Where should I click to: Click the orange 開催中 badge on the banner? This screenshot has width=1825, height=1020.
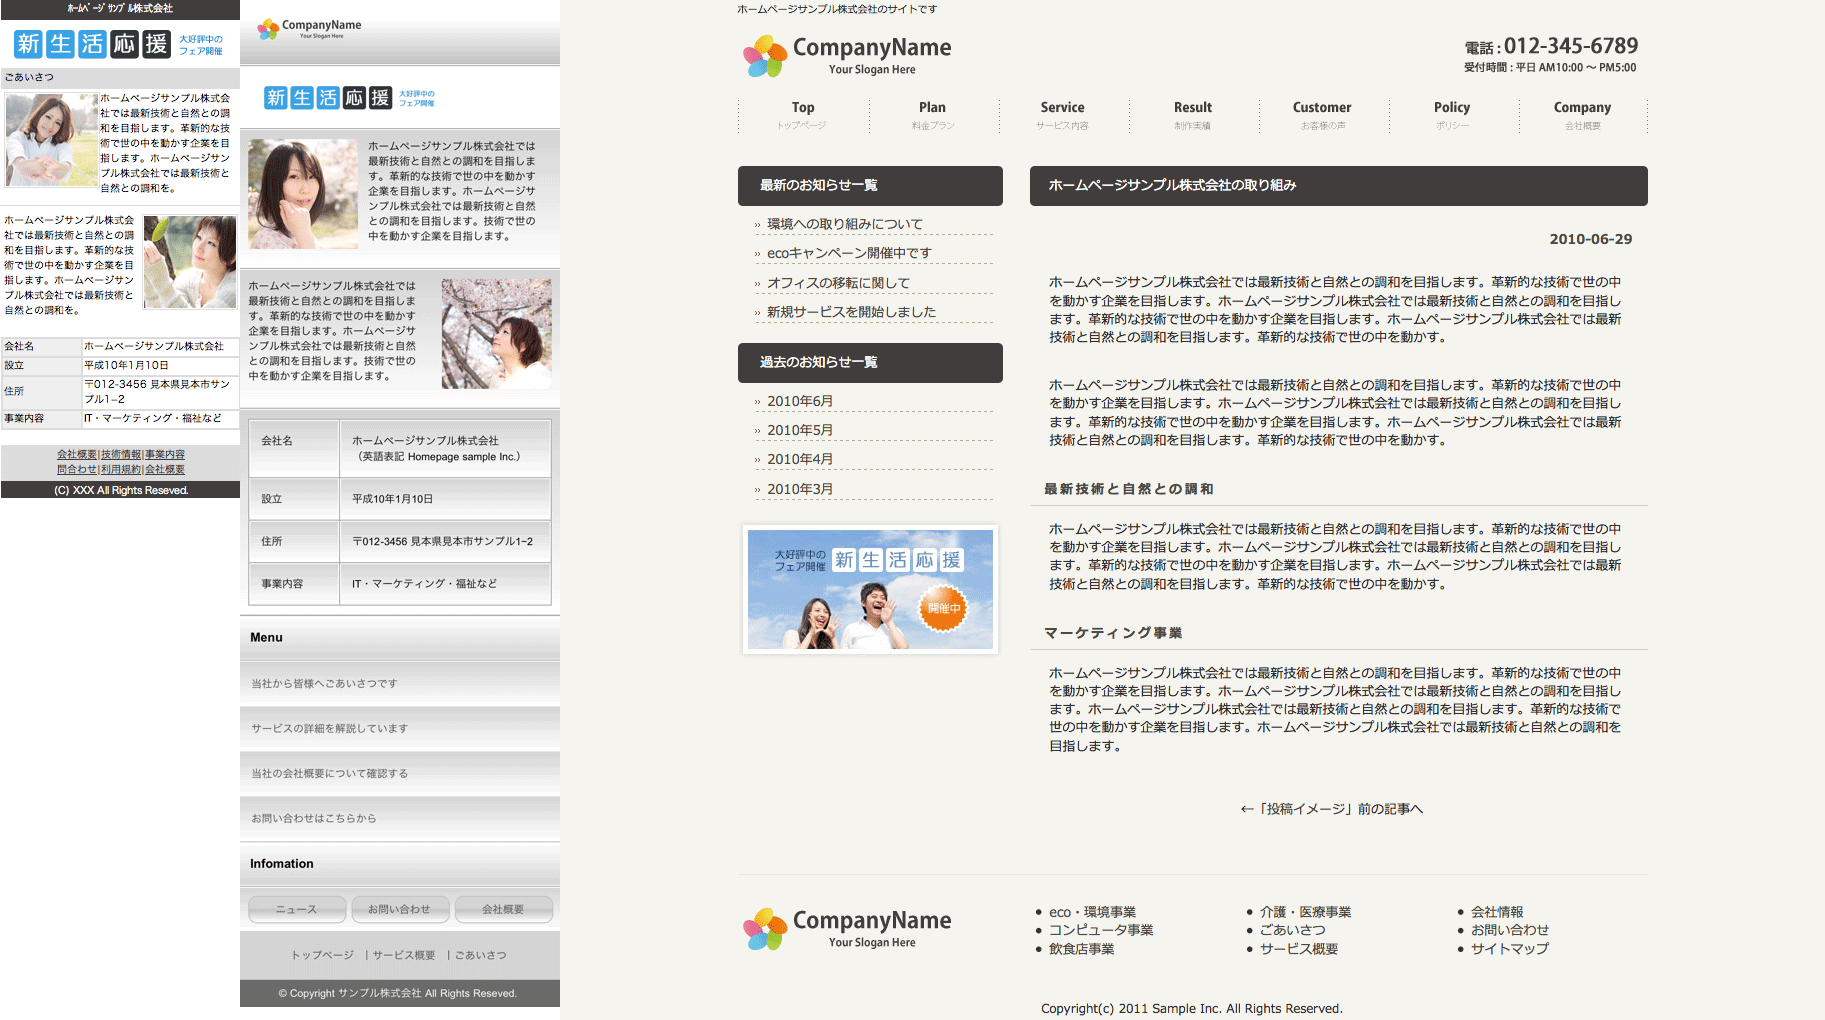(x=942, y=608)
